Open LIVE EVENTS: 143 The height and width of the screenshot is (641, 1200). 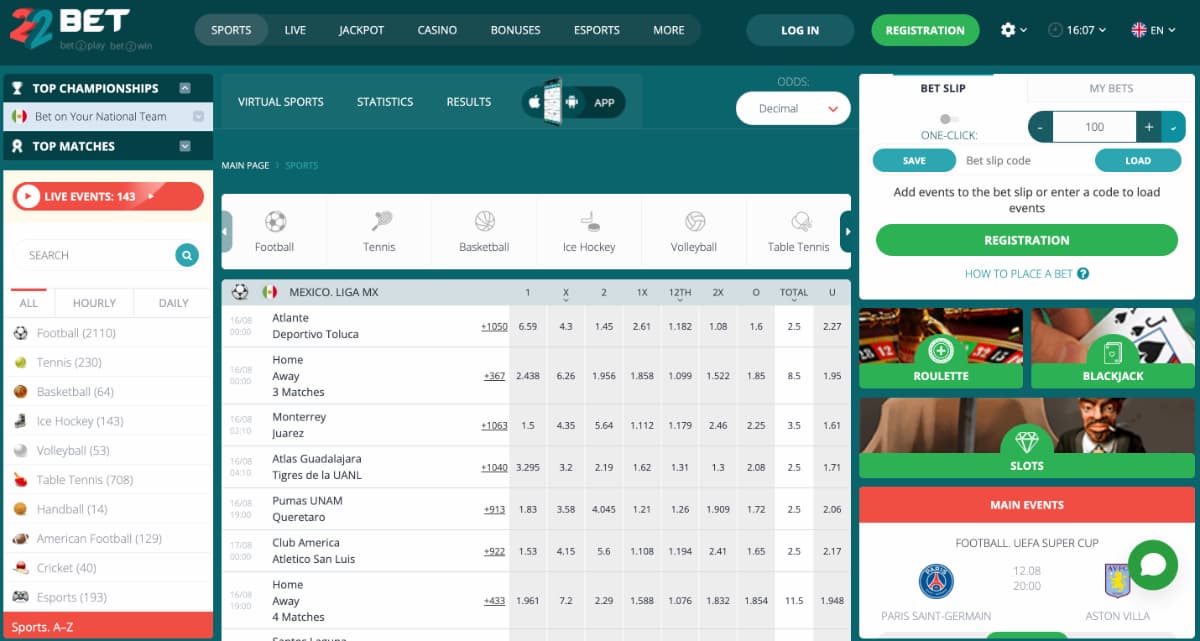click(108, 196)
